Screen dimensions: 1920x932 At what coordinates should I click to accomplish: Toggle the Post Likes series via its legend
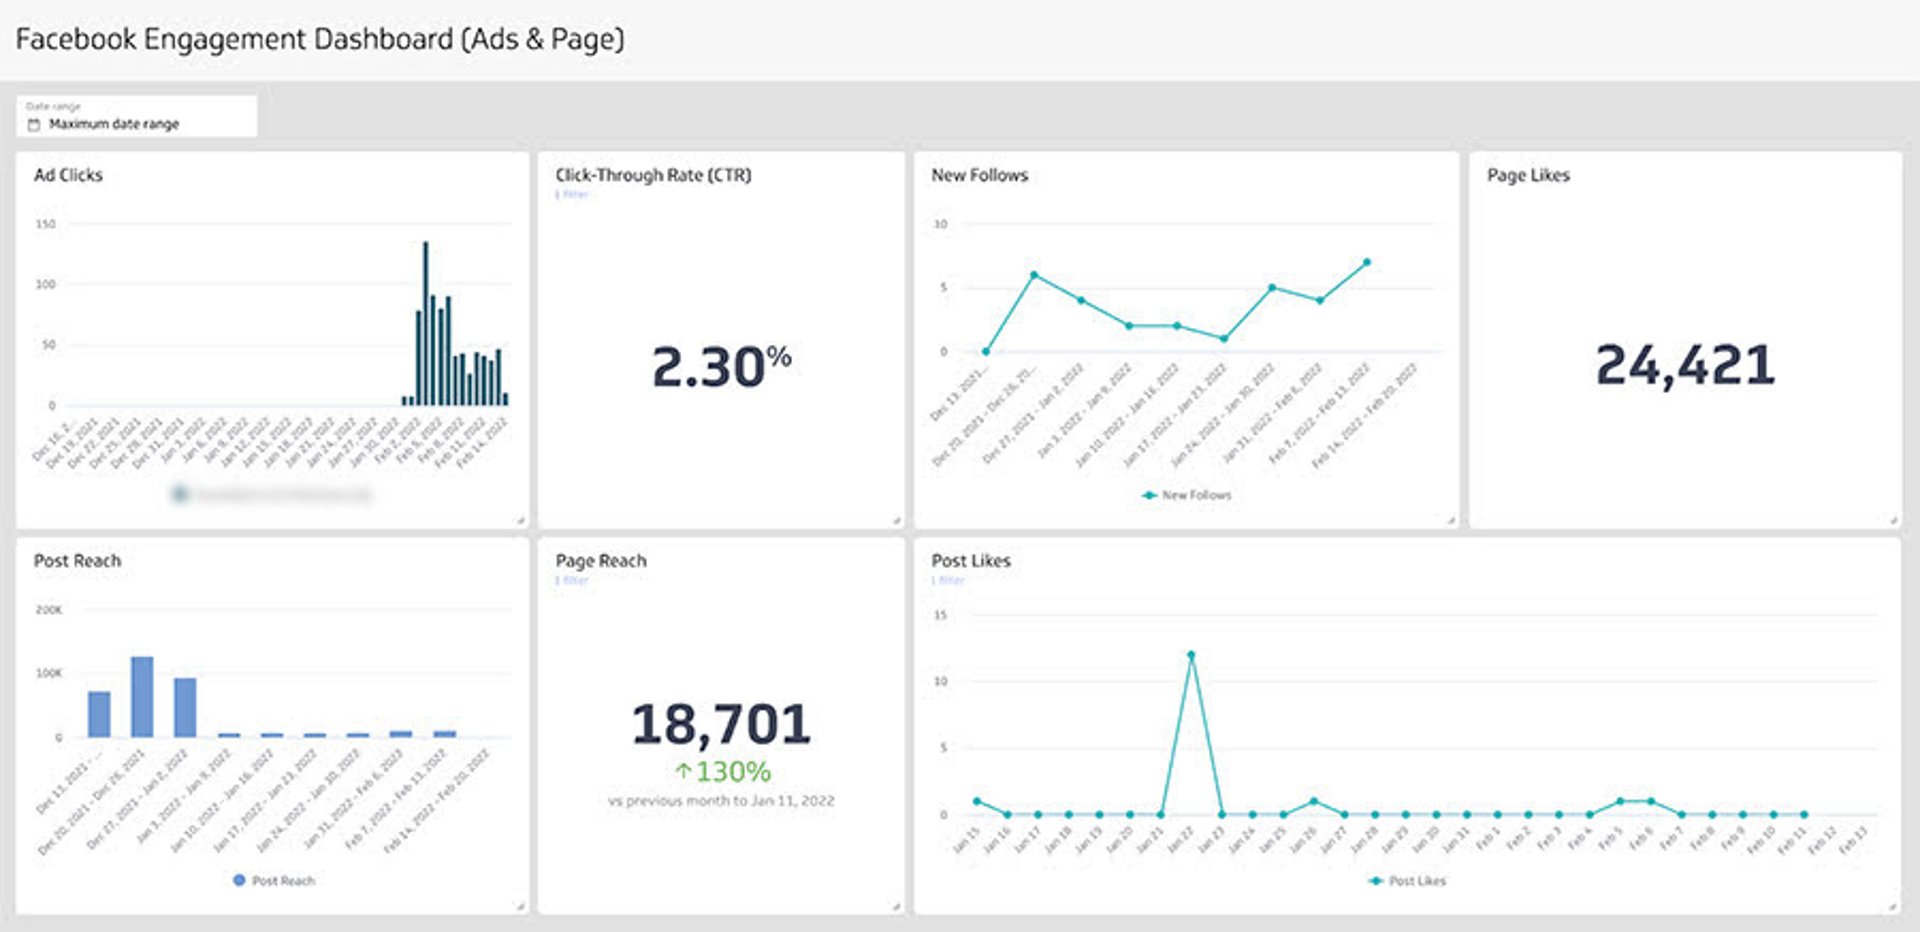click(x=1416, y=881)
